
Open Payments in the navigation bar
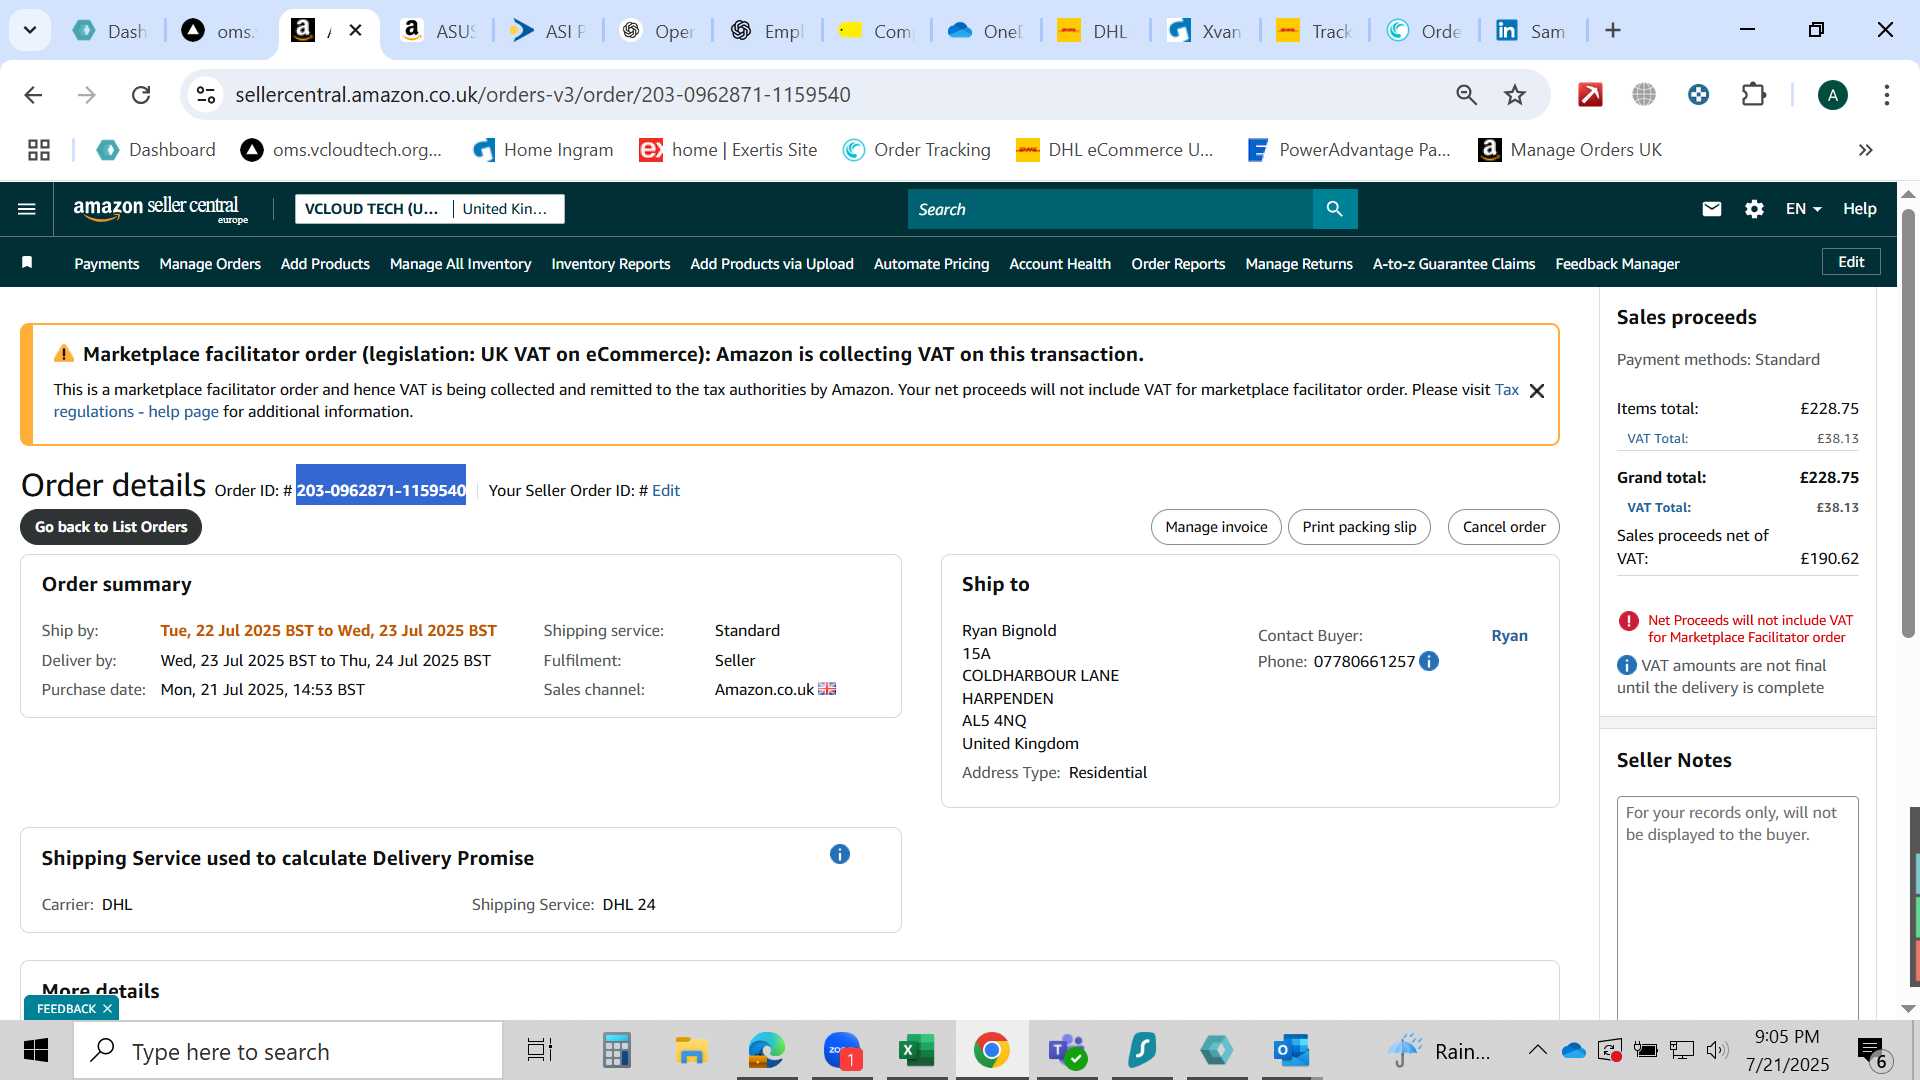pyautogui.click(x=106, y=264)
